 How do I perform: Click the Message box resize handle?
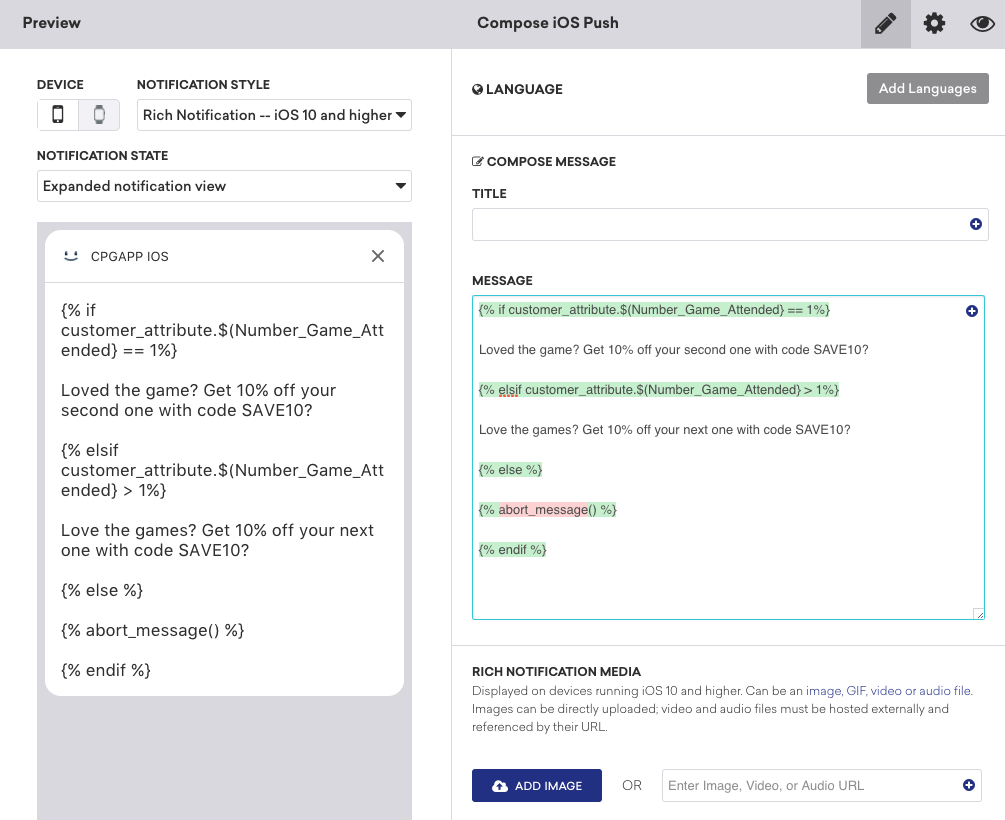pos(979,614)
